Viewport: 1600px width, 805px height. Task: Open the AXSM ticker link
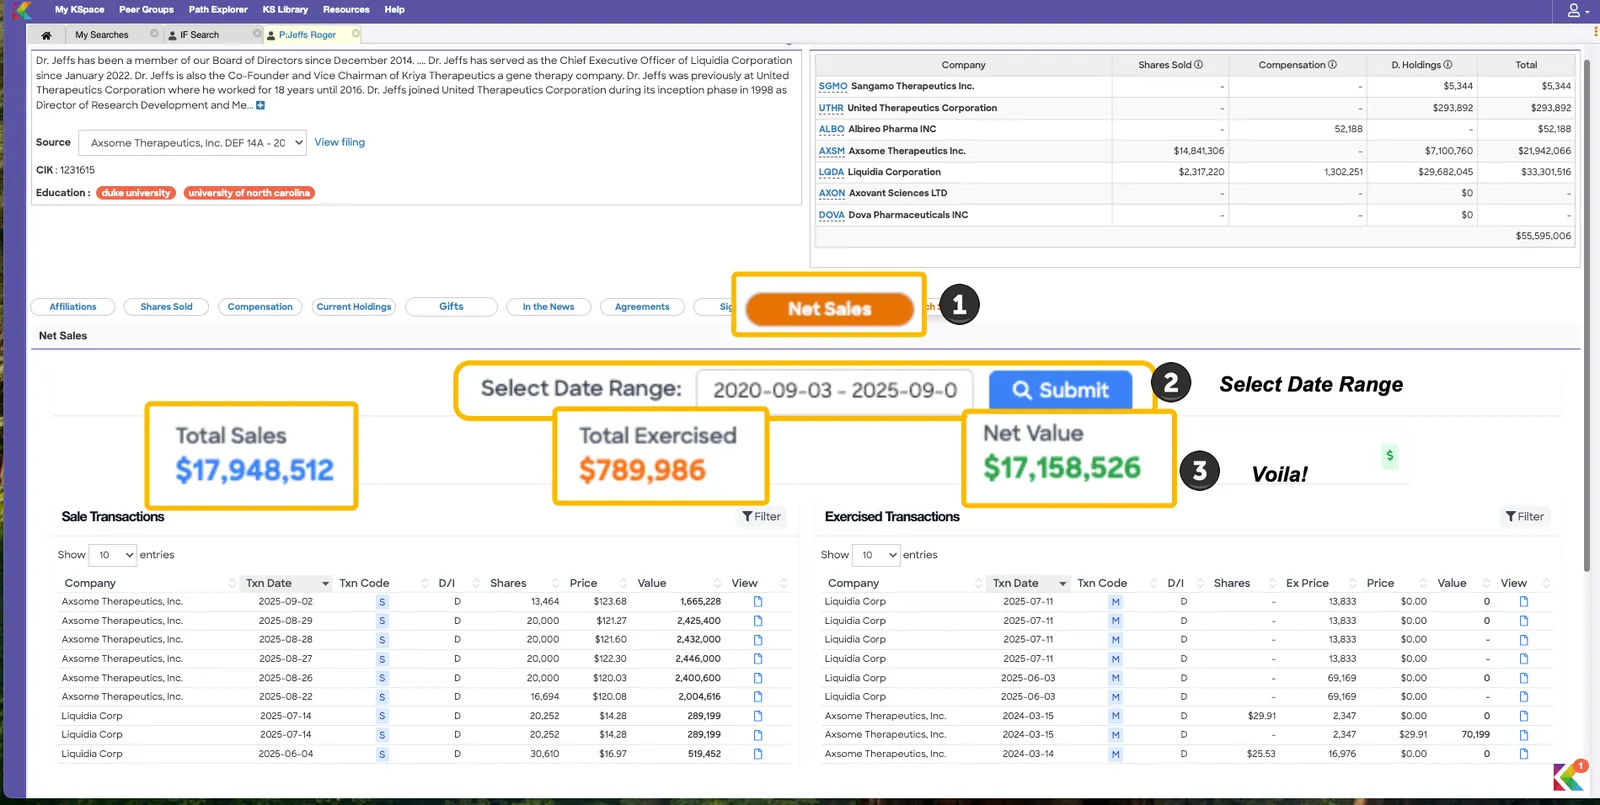(x=832, y=151)
